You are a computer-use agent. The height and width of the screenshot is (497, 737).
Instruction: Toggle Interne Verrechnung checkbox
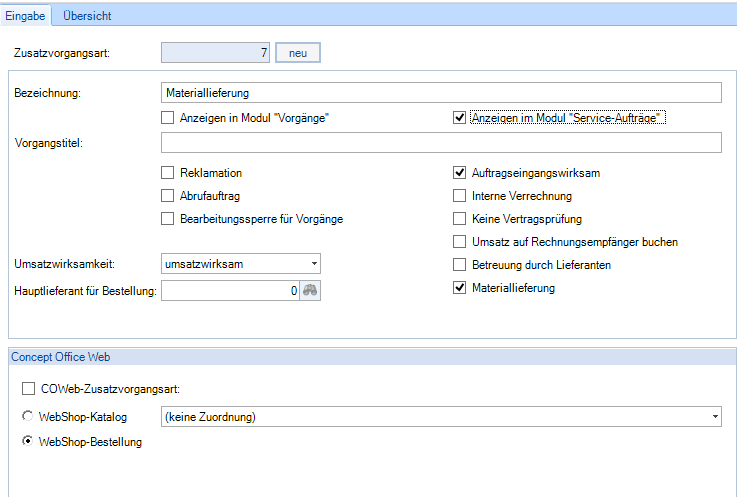(460, 196)
